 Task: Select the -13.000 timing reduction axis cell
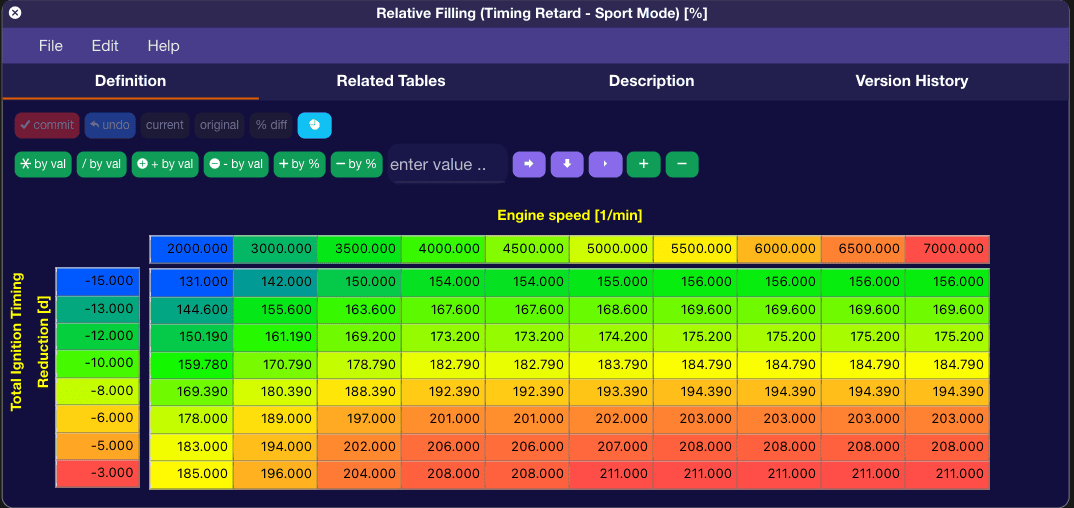(x=97, y=309)
